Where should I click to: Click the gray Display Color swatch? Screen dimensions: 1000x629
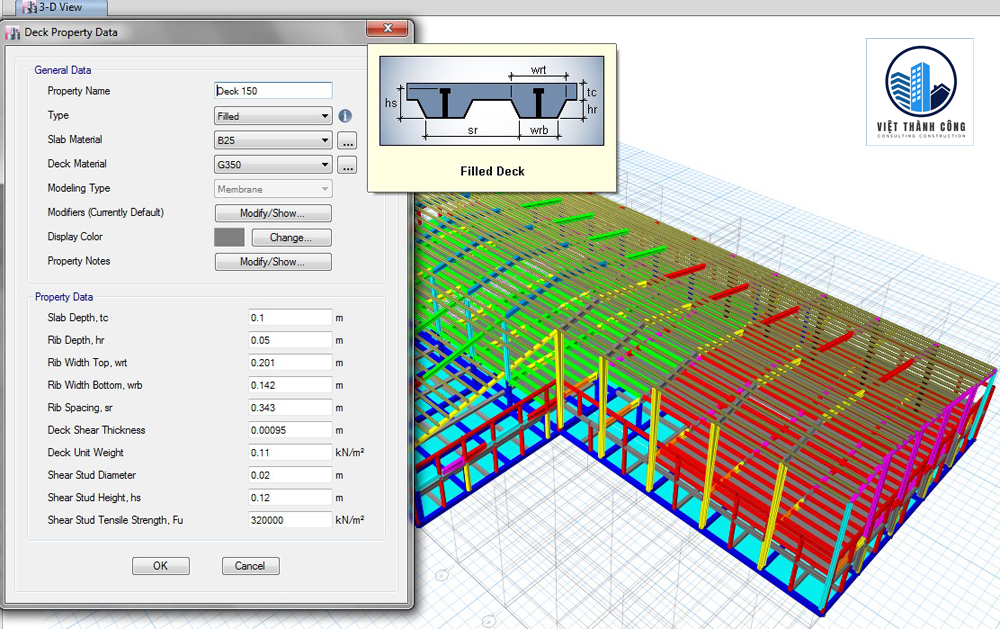(229, 238)
